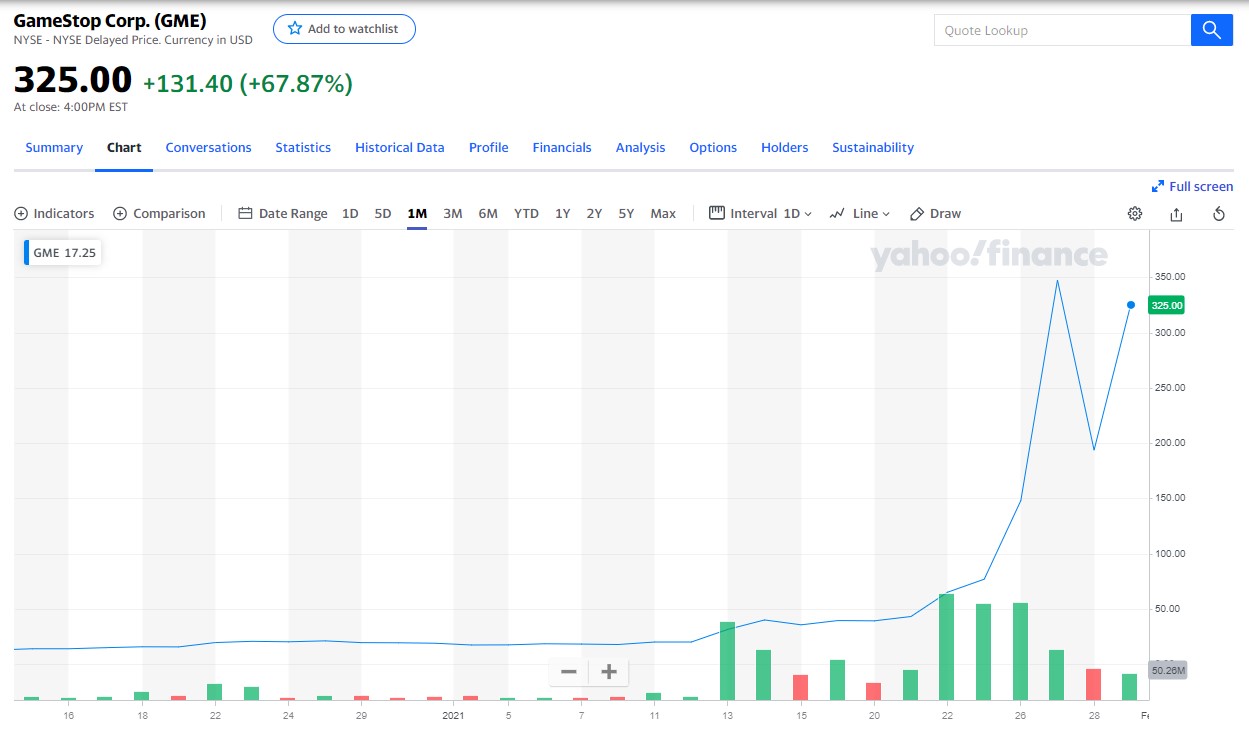Switch to the Summary tab

[x=54, y=147]
